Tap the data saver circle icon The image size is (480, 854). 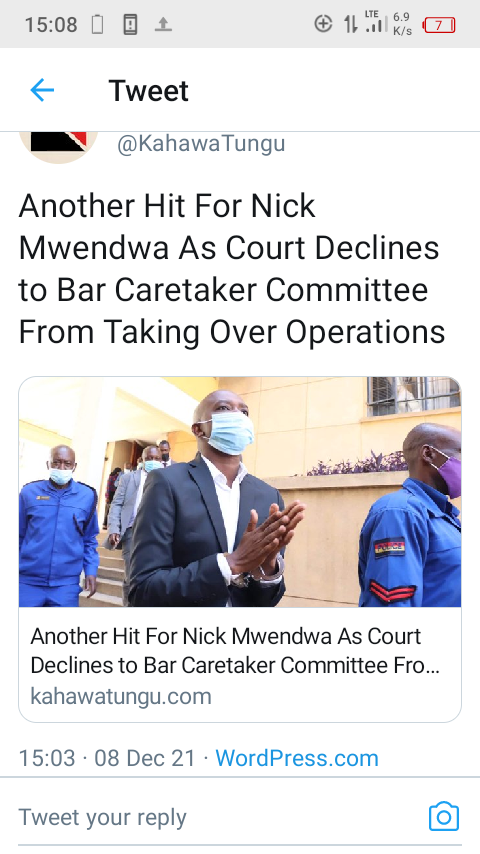pyautogui.click(x=323, y=24)
